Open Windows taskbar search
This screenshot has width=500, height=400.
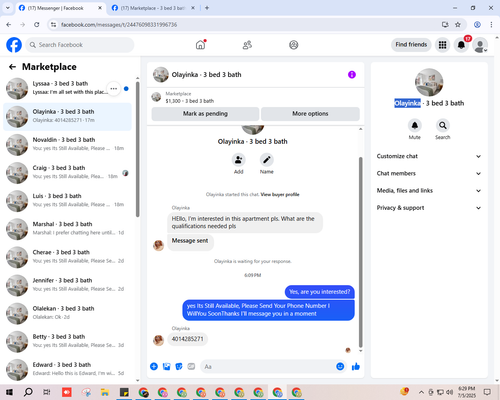[x=28, y=392]
